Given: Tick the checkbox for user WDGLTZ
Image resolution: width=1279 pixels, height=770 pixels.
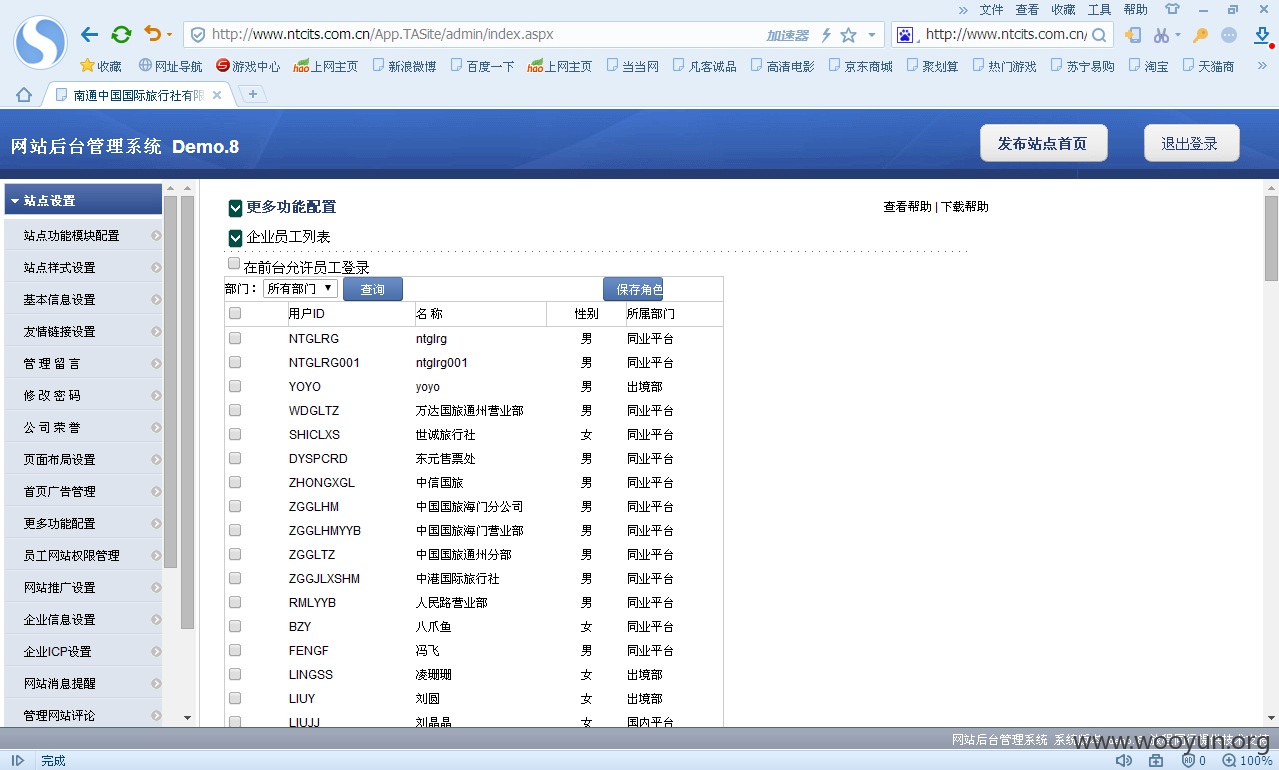Looking at the screenshot, I should point(235,410).
